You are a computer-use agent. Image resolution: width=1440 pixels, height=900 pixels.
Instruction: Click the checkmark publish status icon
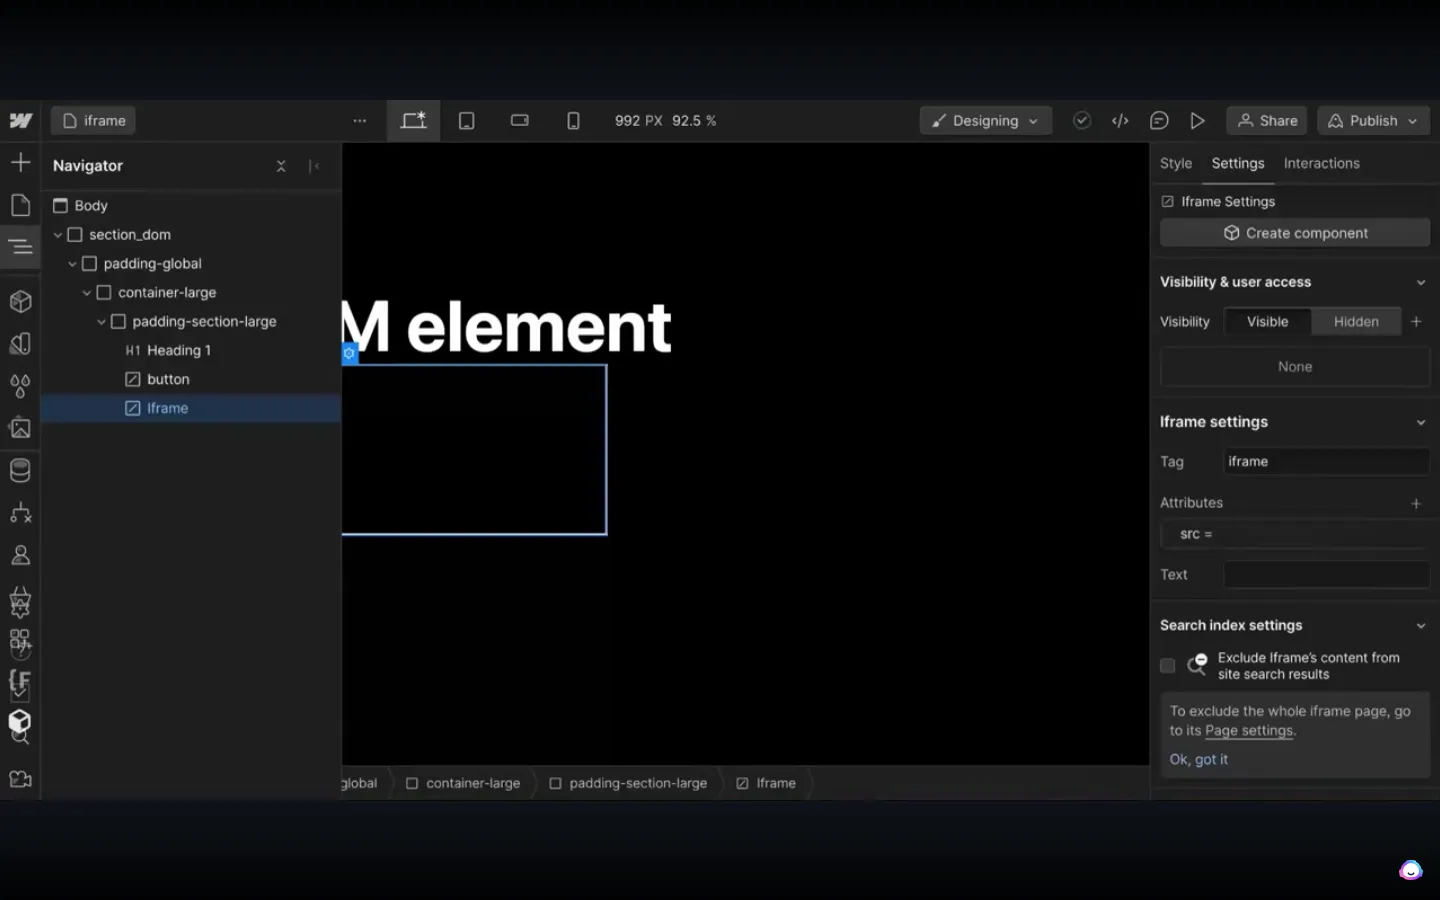tap(1082, 121)
